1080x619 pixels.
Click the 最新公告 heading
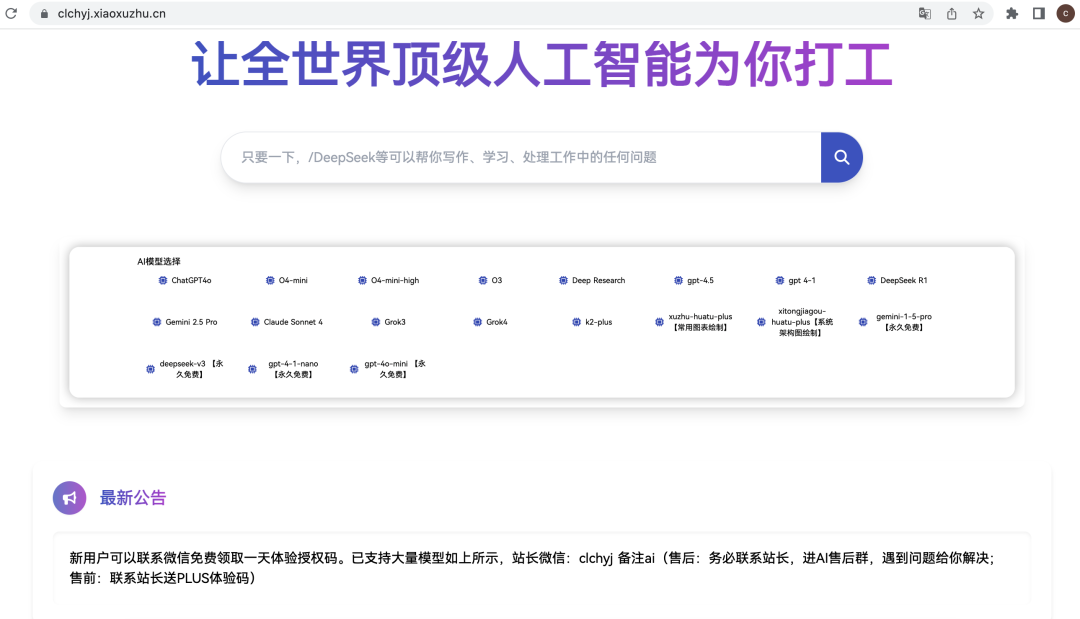click(x=133, y=498)
